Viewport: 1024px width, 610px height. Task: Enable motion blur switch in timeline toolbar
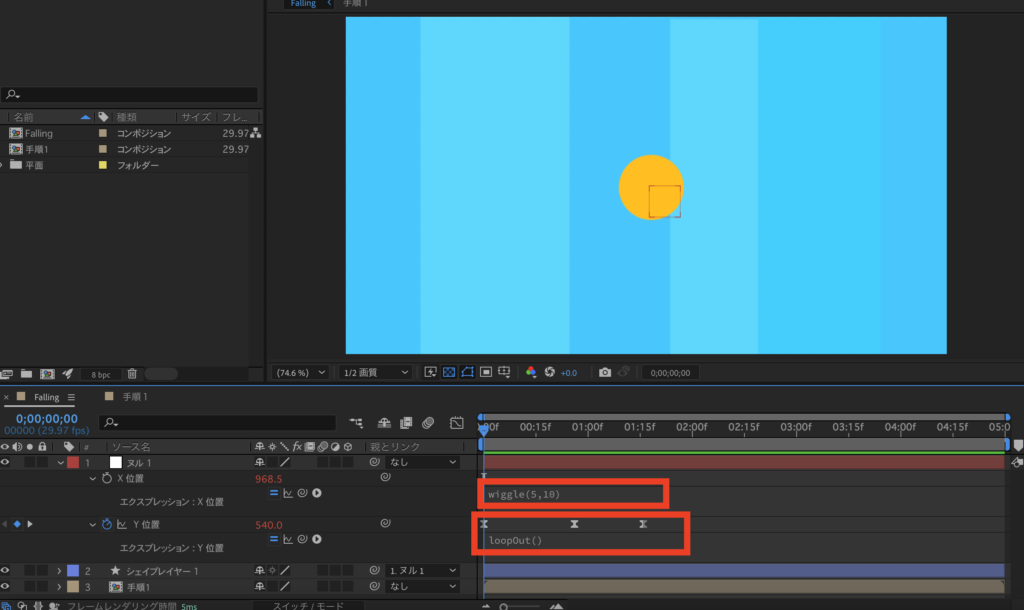point(427,423)
